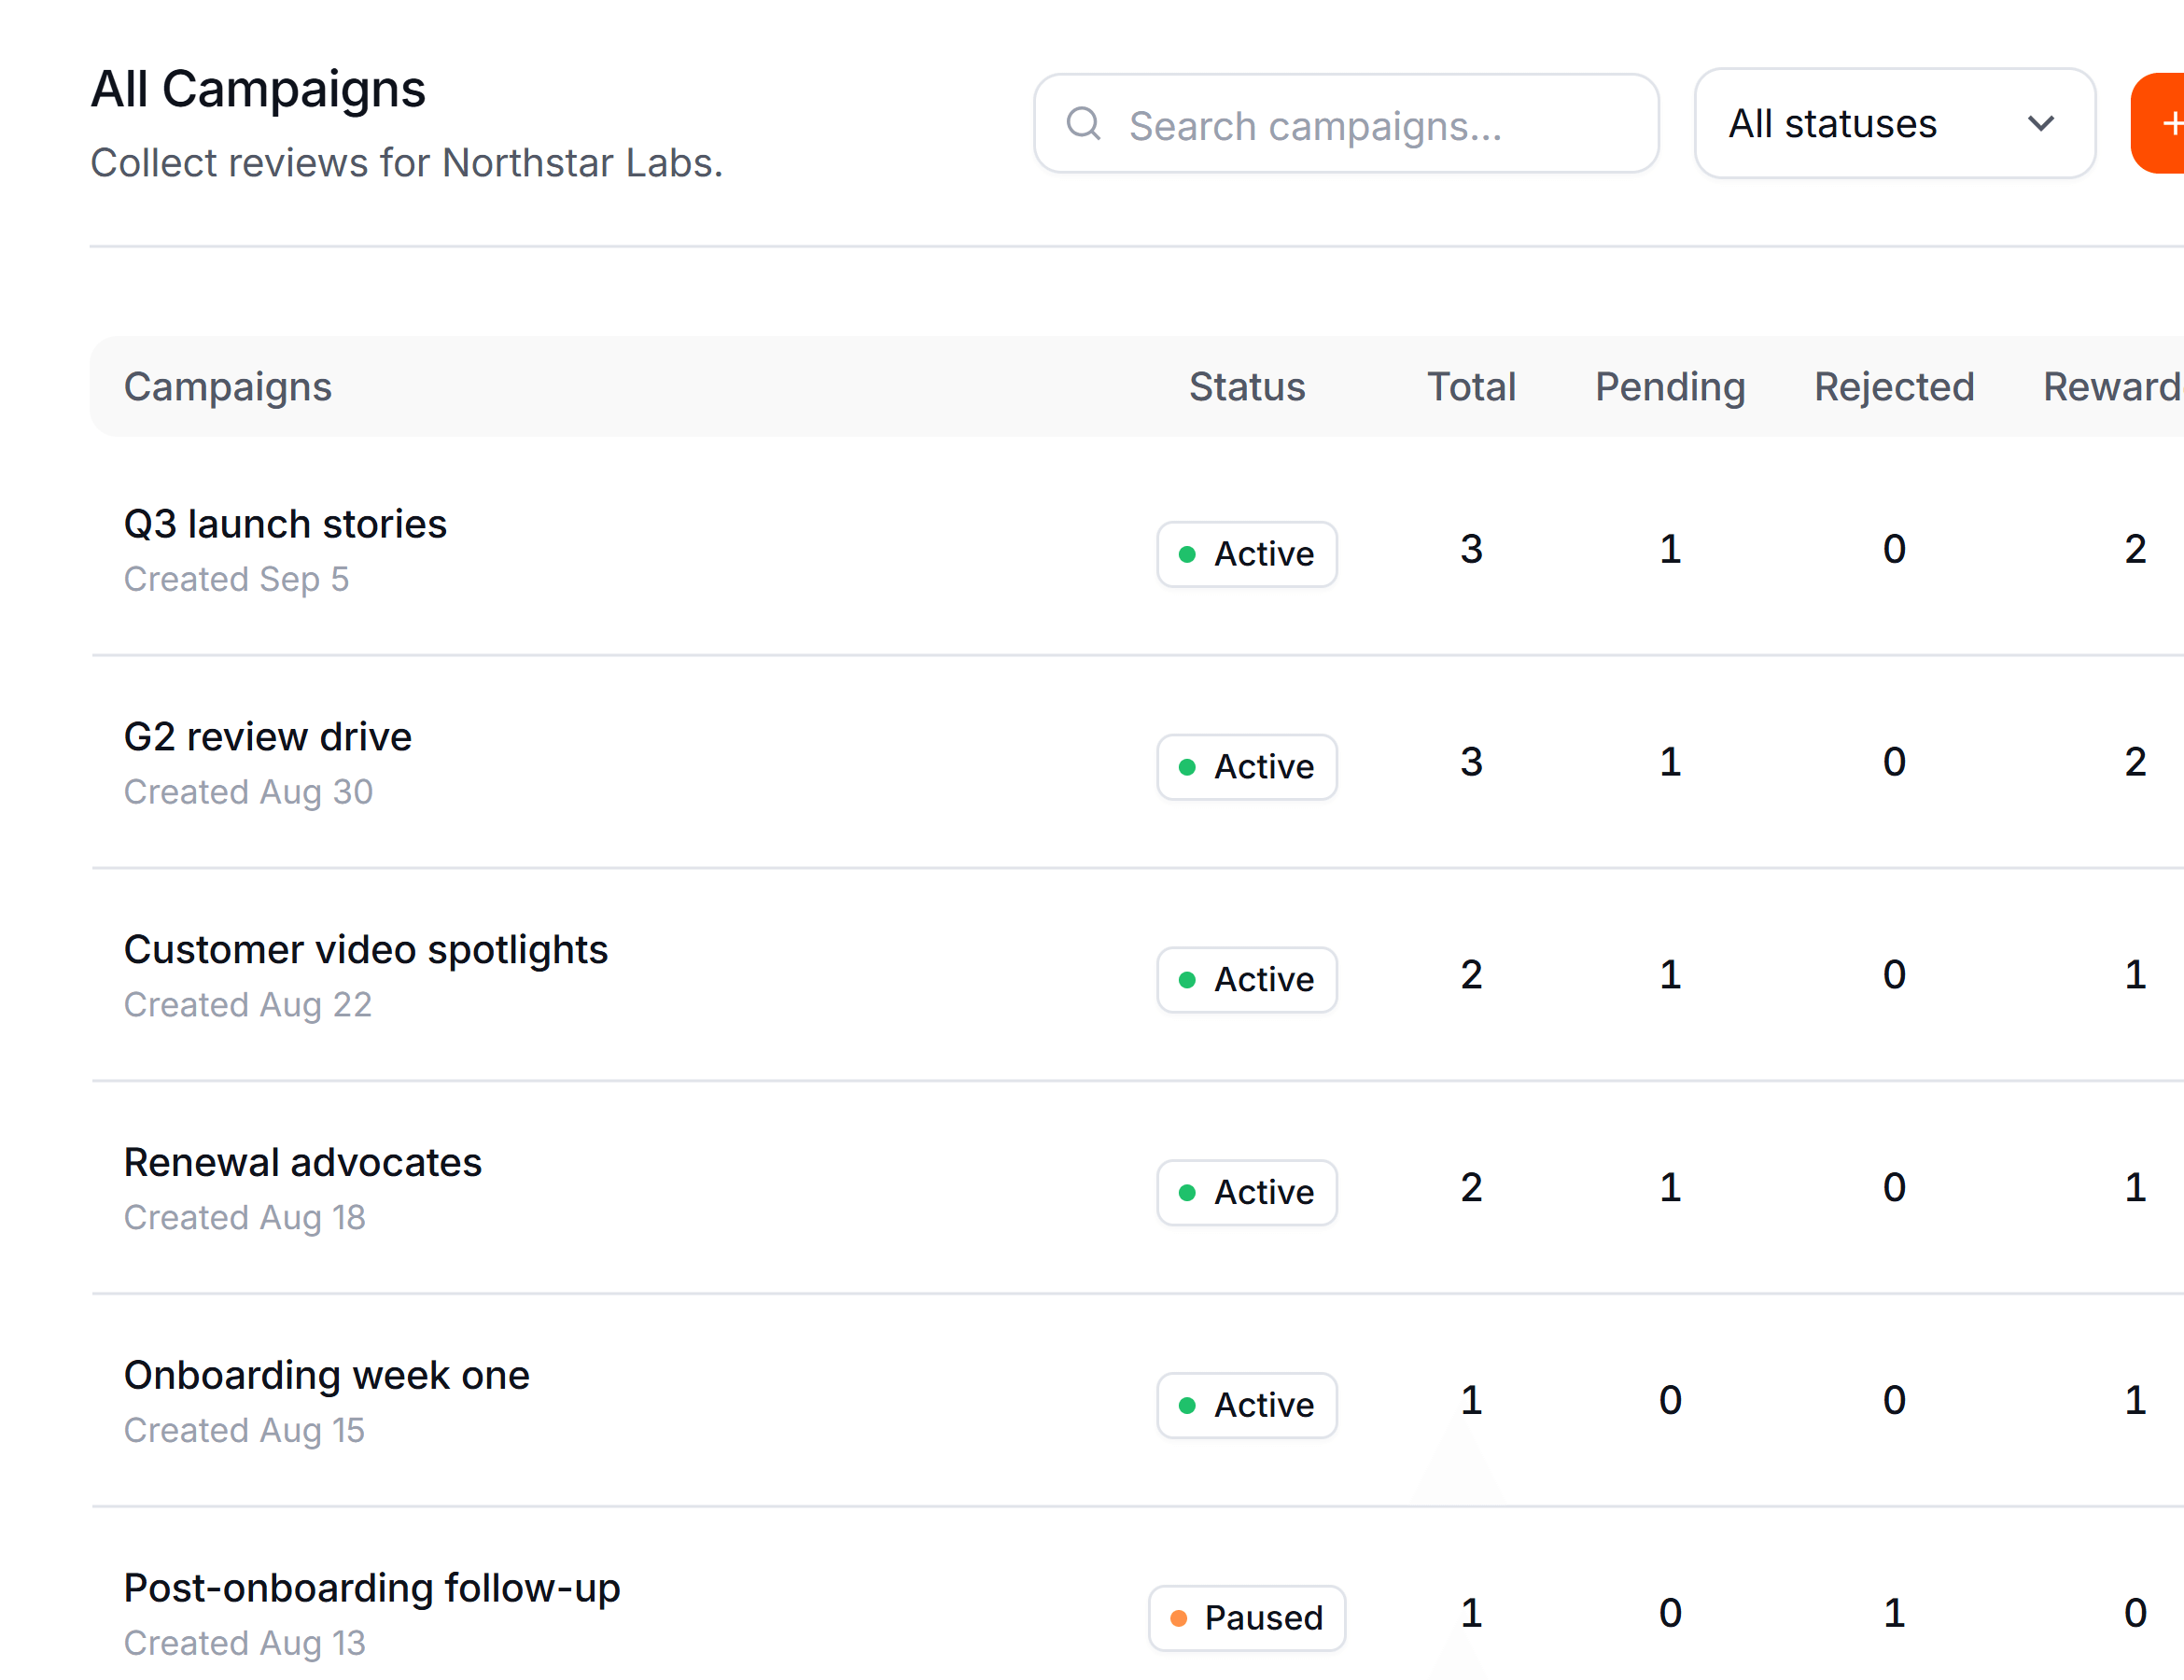Select the Created Aug 18 date text

tap(244, 1218)
